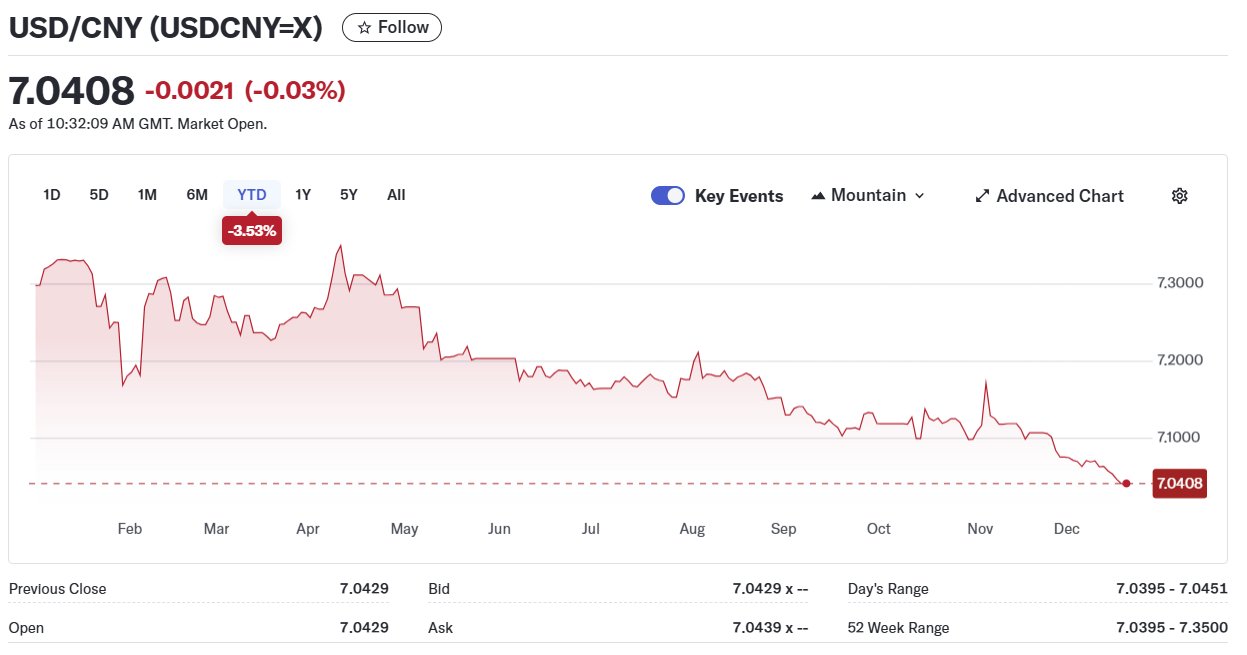The width and height of the screenshot is (1247, 655).
Task: Click the red dot at chart line end
Action: [1127, 484]
